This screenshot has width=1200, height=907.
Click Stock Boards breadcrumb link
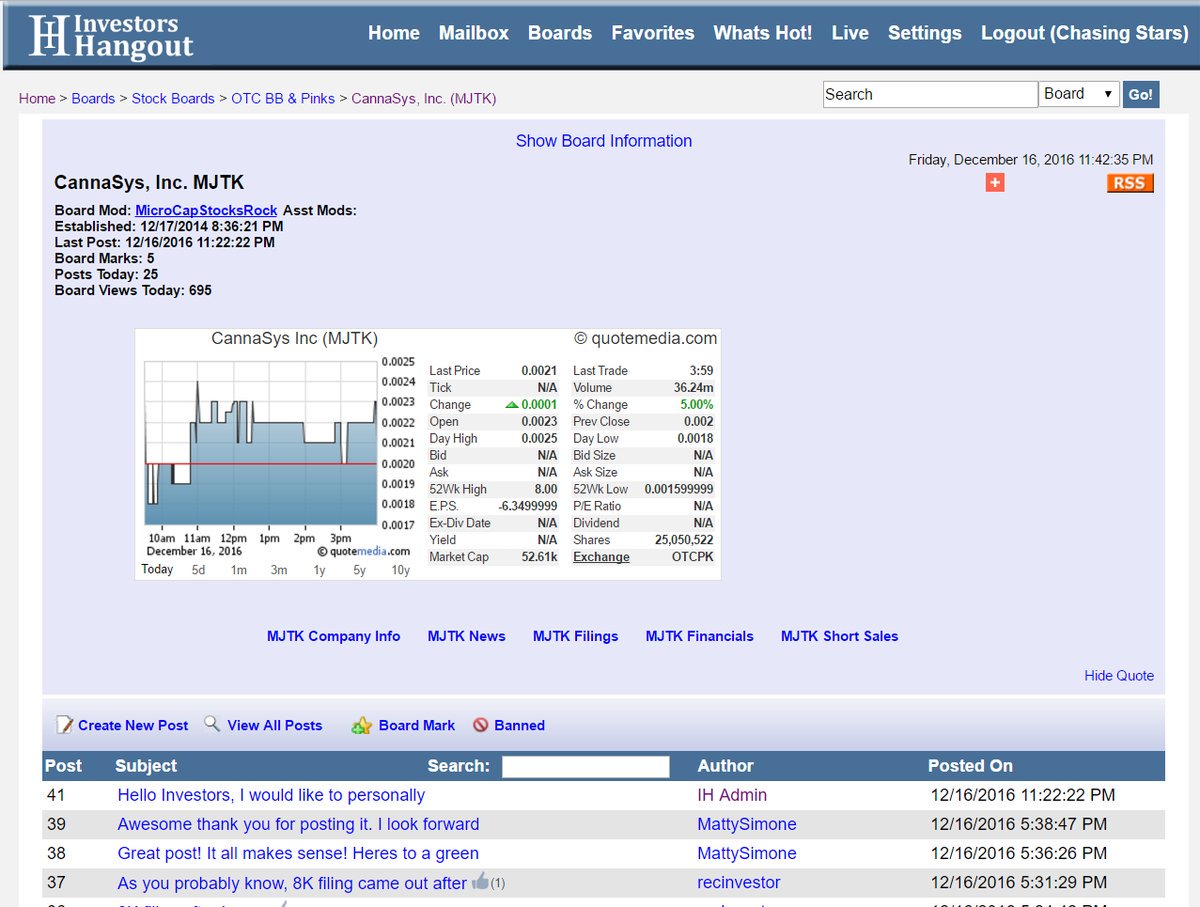click(x=173, y=98)
